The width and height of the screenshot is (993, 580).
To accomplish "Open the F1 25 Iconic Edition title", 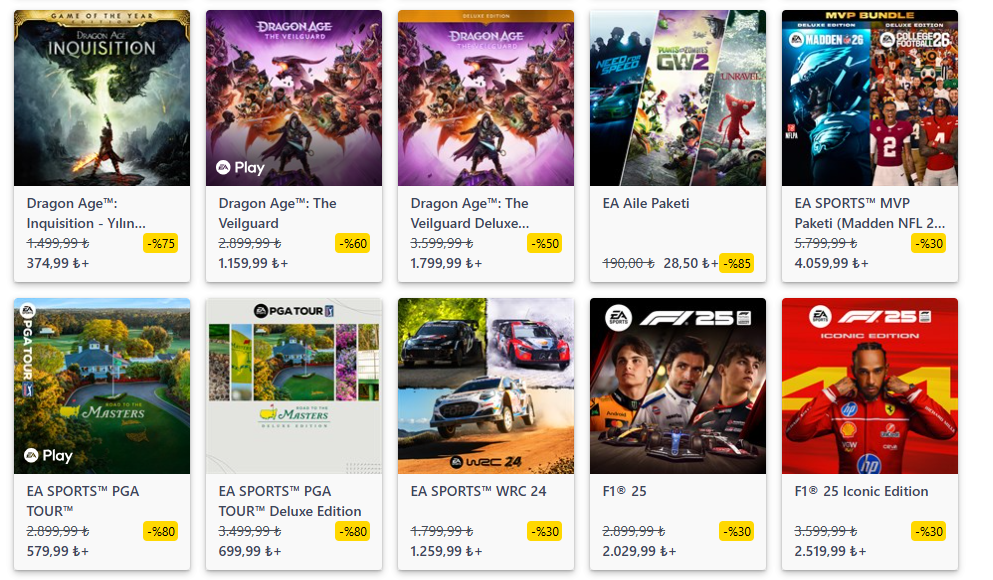I will [862, 491].
